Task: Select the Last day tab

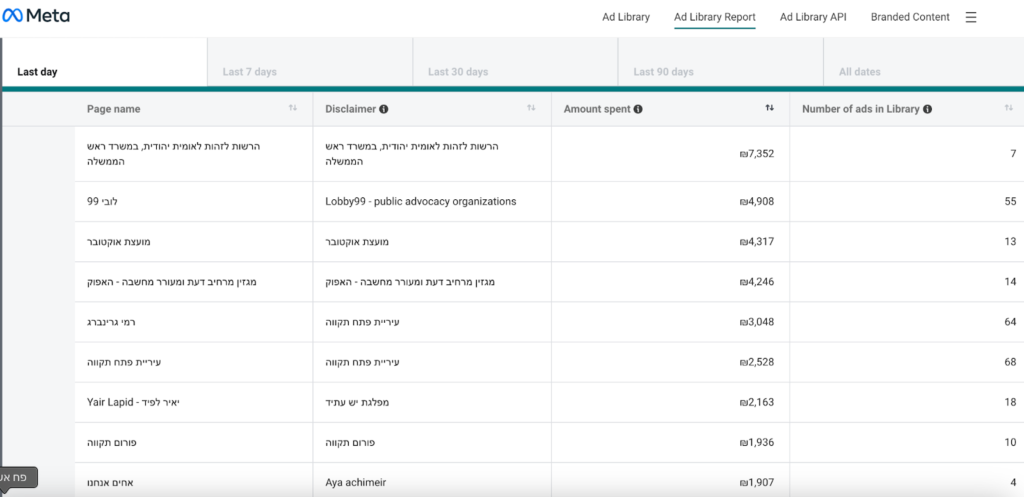Action: pyautogui.click(x=37, y=72)
